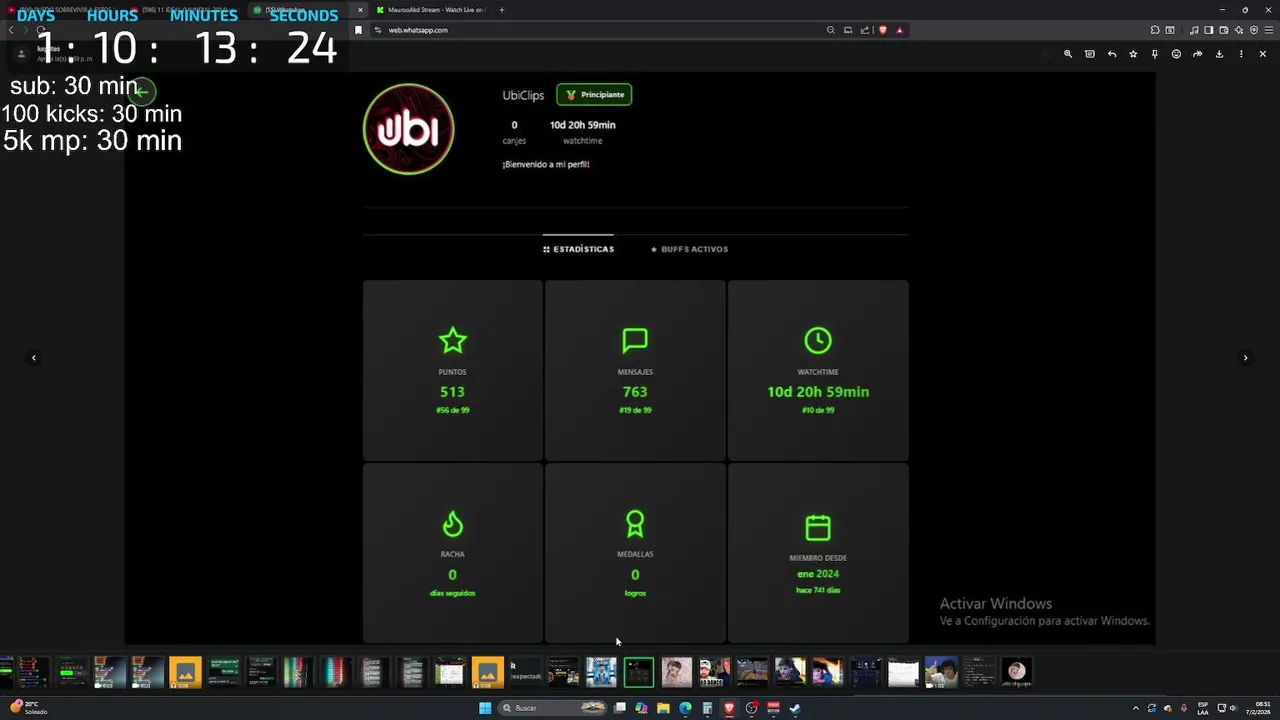Click the Puntos star stat card
Image resolution: width=1280 pixels, height=720 pixels.
452,370
